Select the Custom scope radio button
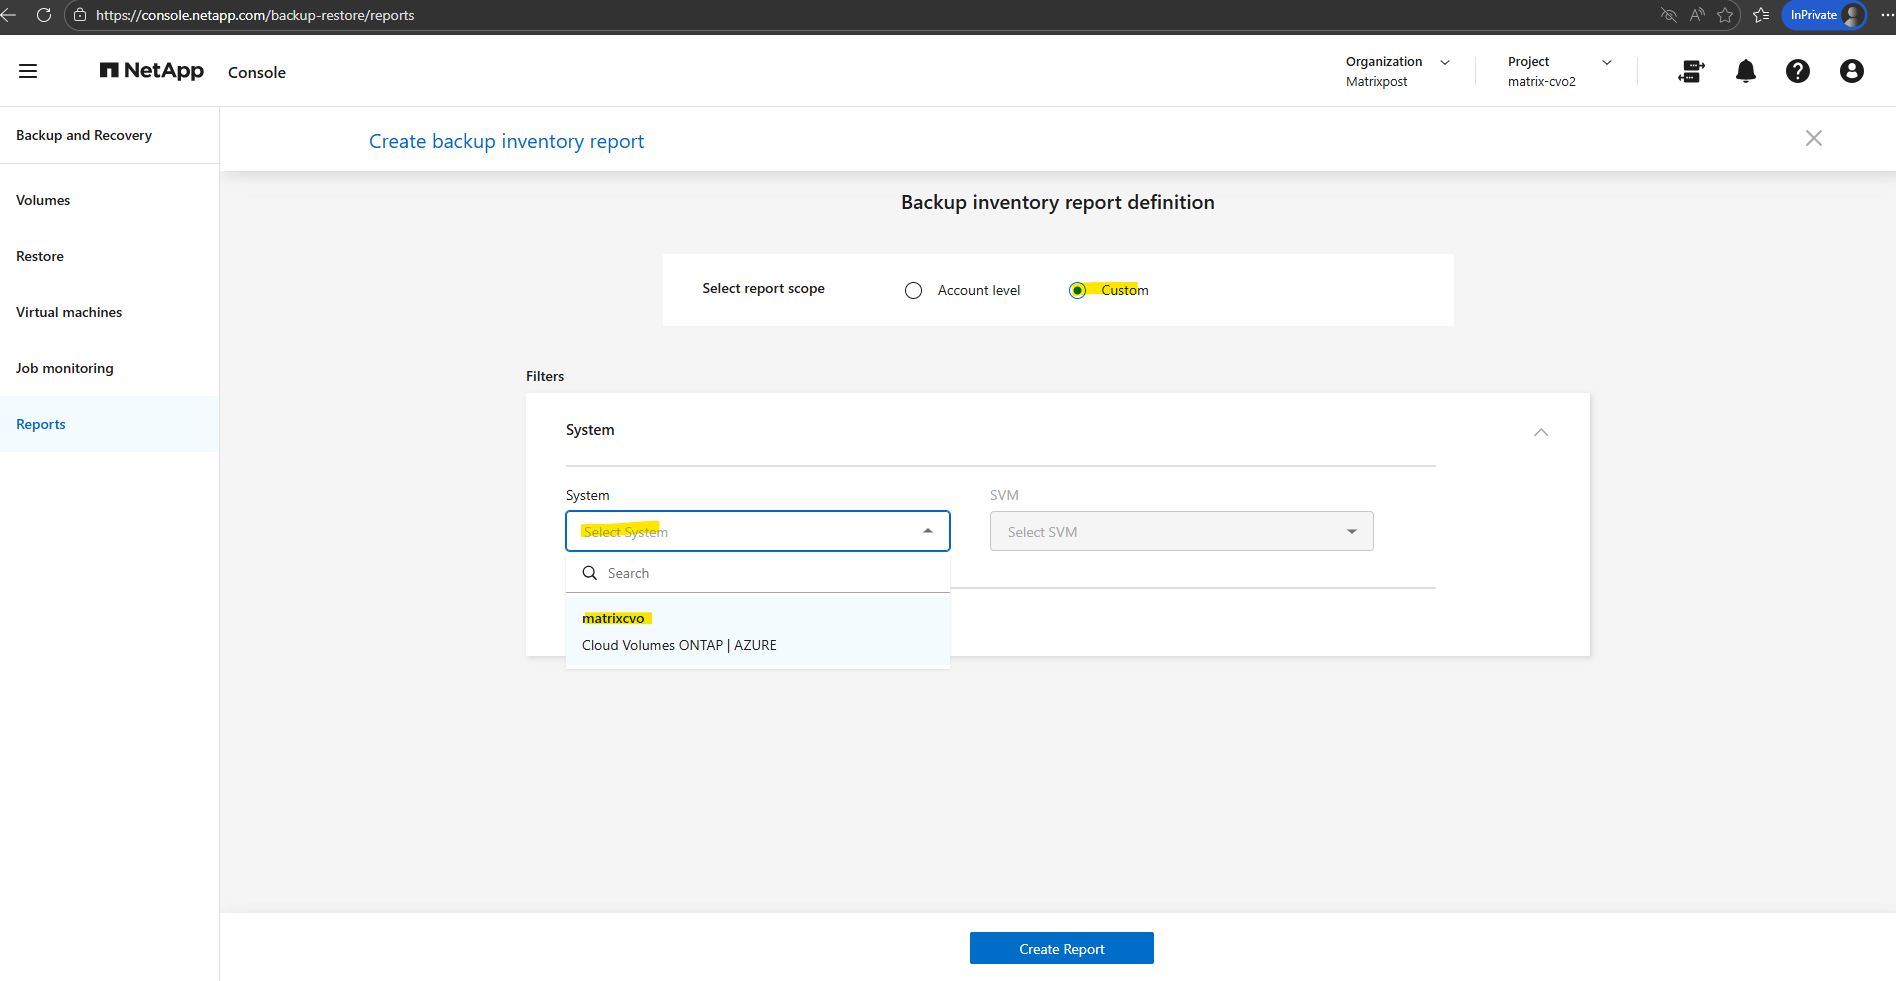The width and height of the screenshot is (1896, 981). 1077,291
